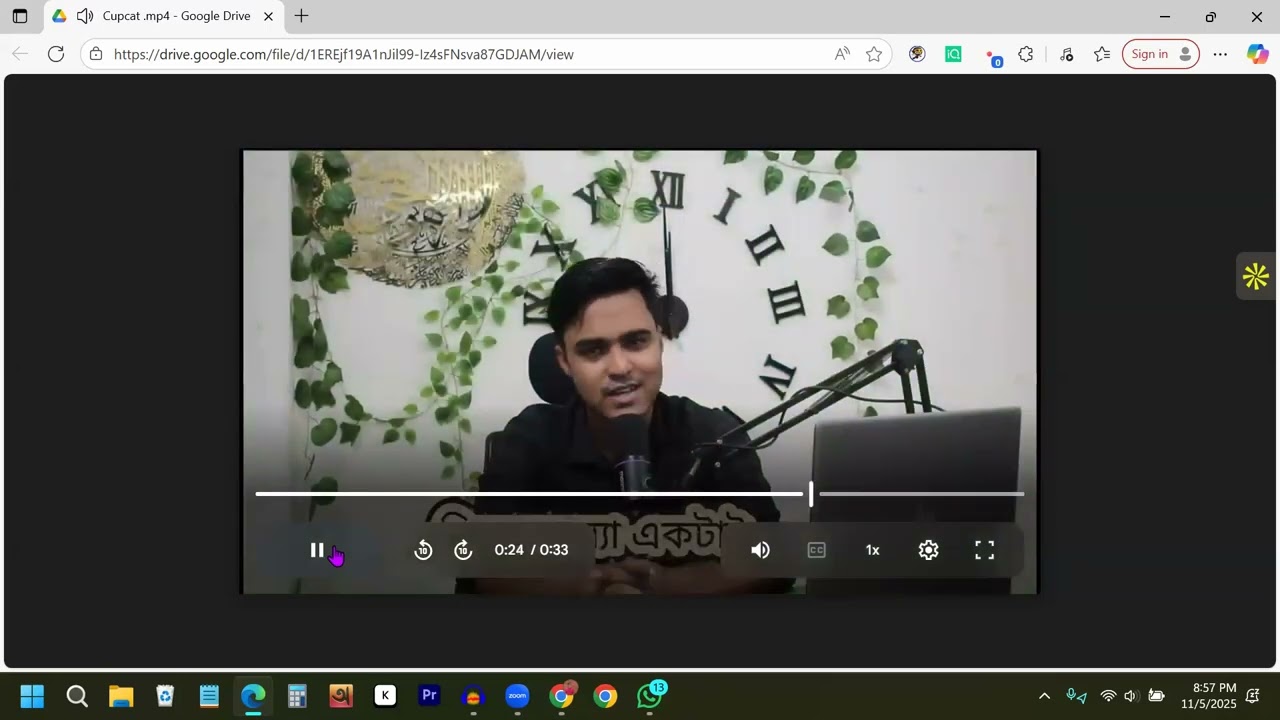Image resolution: width=1280 pixels, height=720 pixels.
Task: Toggle closed captions on the video
Action: [x=817, y=550]
